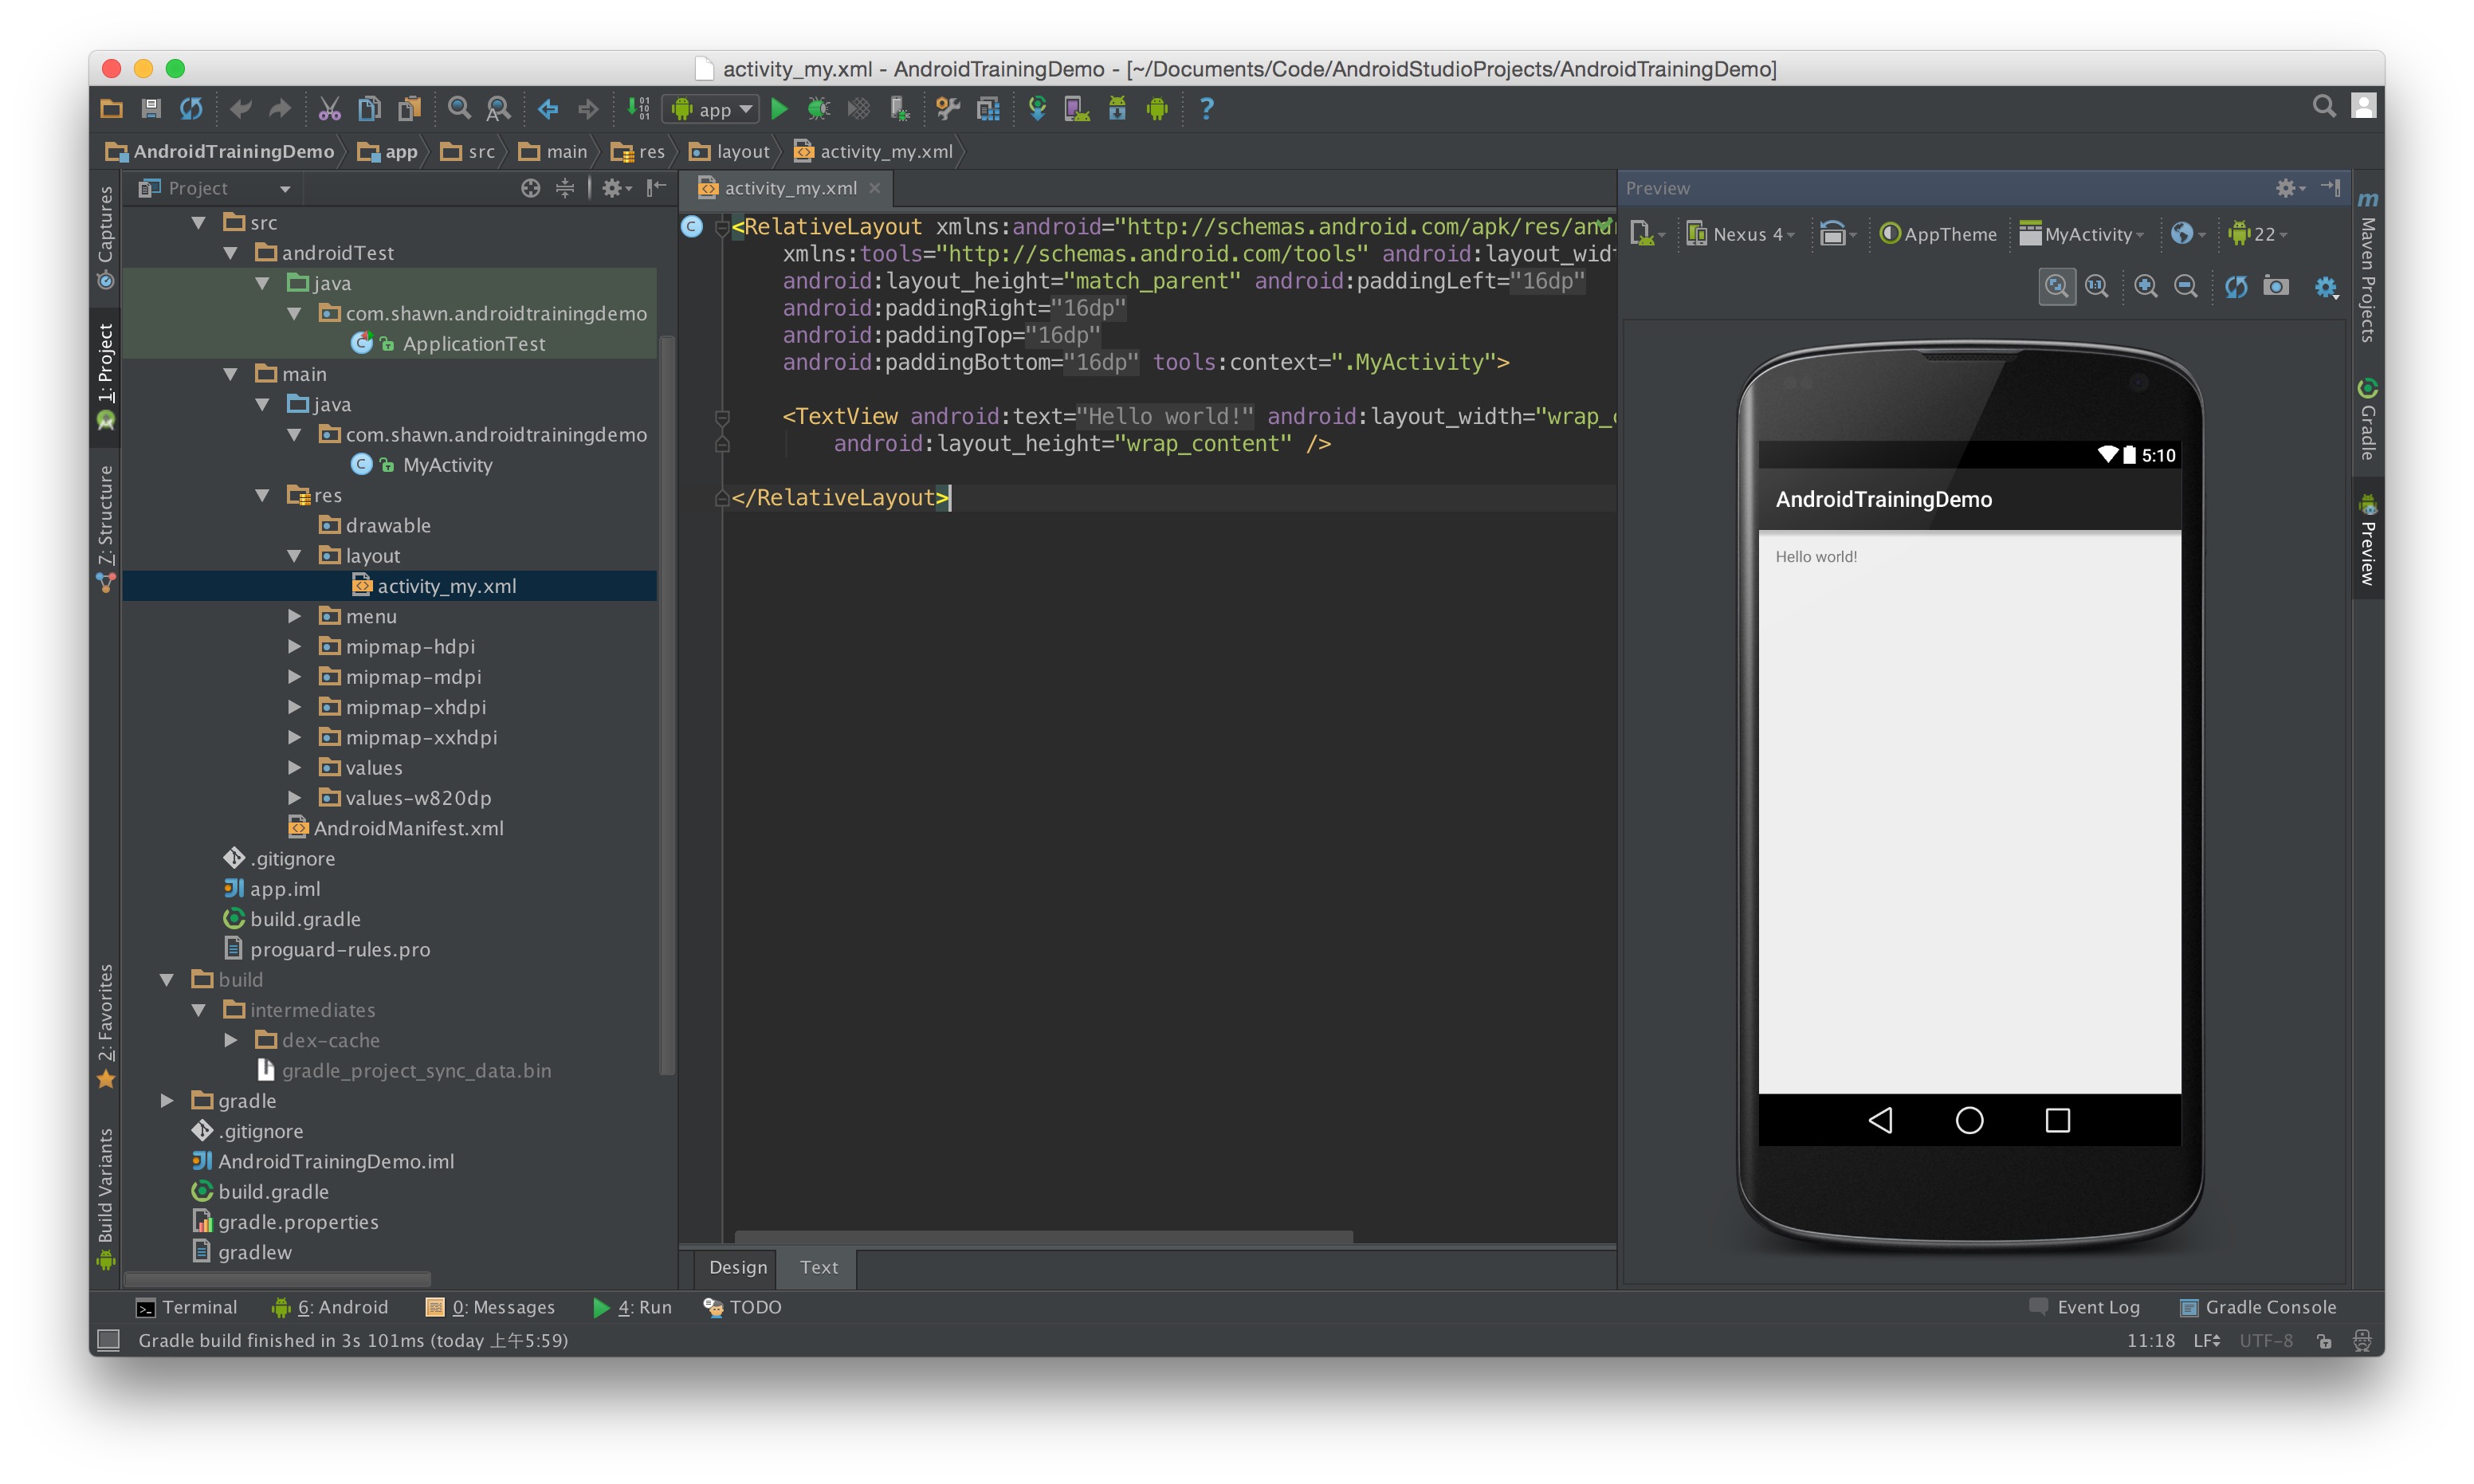The height and width of the screenshot is (1484, 2474).
Task: Toggle the Build Variants tool window
Action: [105, 1198]
